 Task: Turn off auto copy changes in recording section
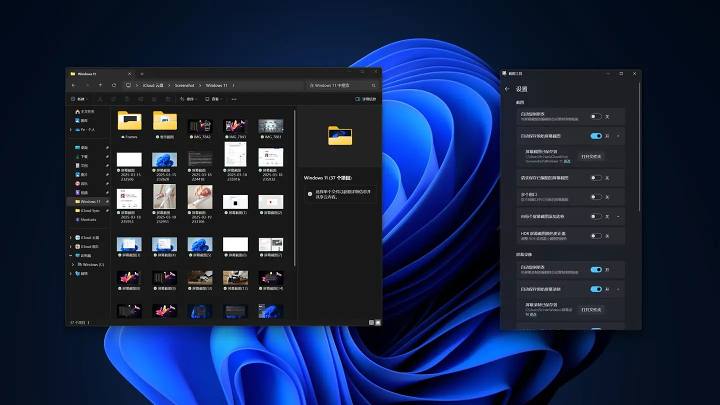[596, 270]
